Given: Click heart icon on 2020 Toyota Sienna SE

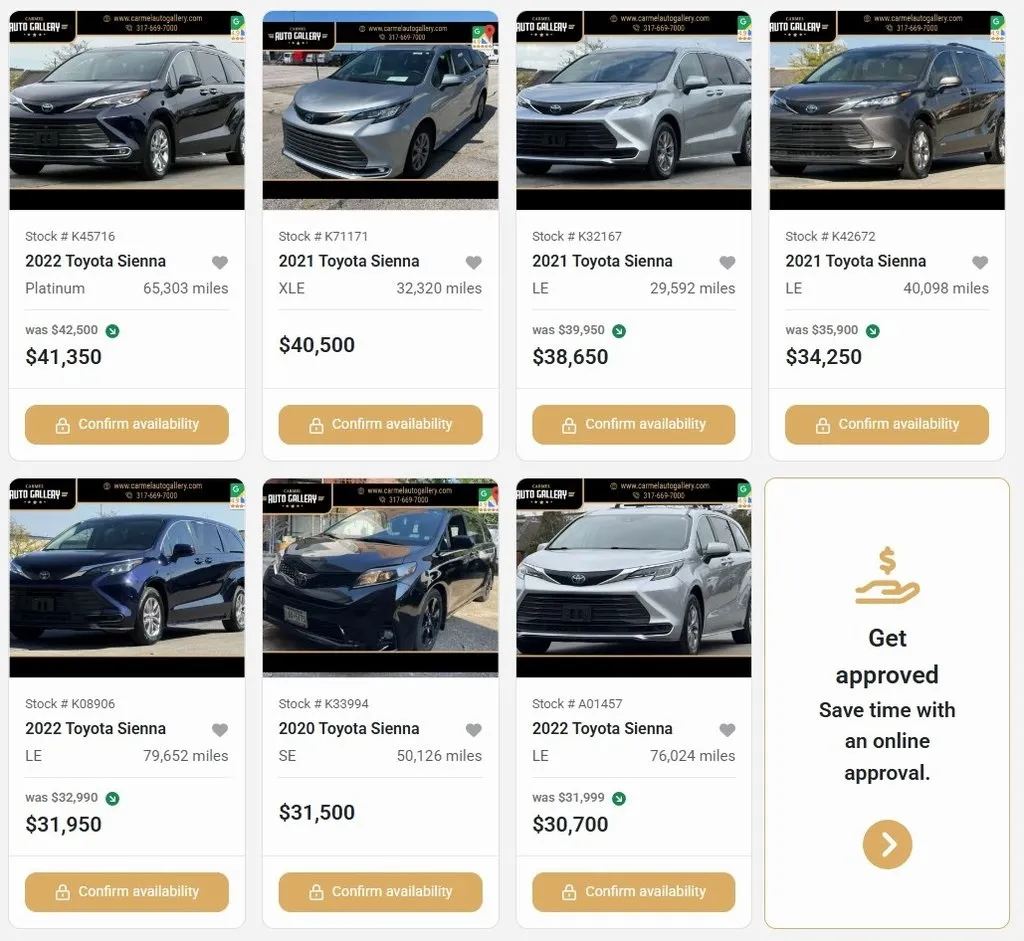Looking at the screenshot, I should pos(474,730).
